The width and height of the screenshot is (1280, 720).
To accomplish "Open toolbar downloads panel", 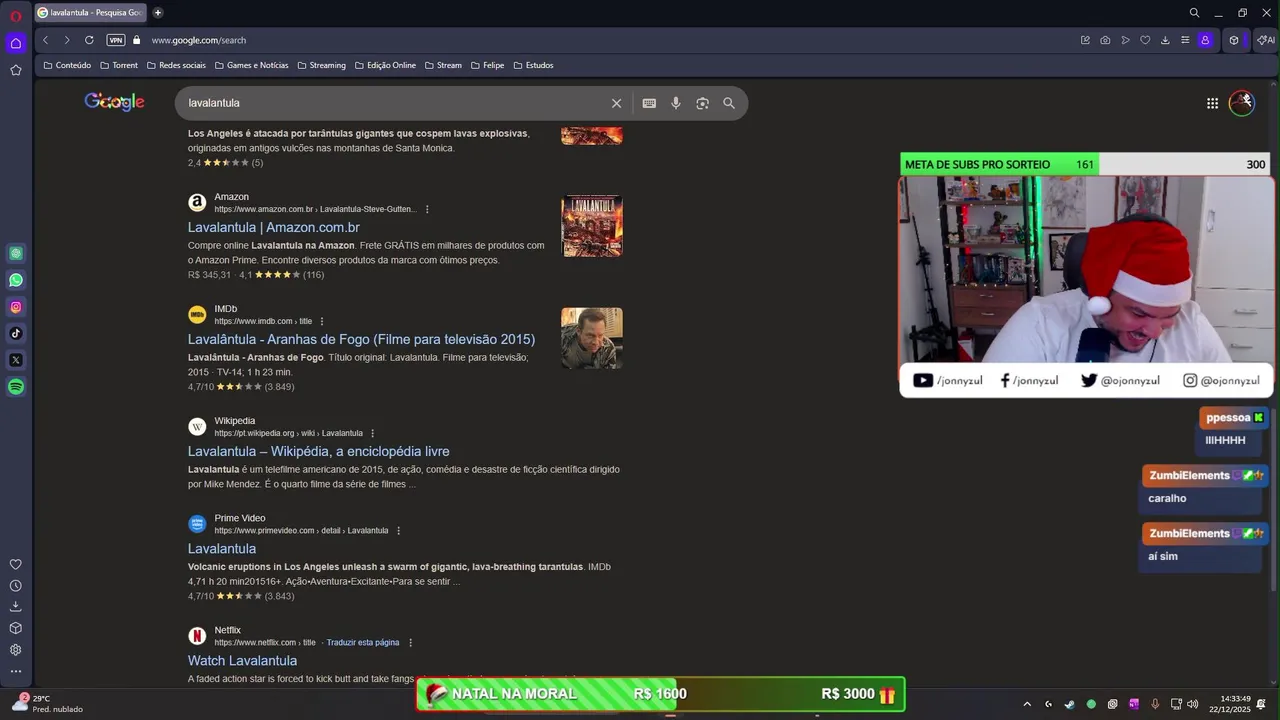I will [1165, 40].
